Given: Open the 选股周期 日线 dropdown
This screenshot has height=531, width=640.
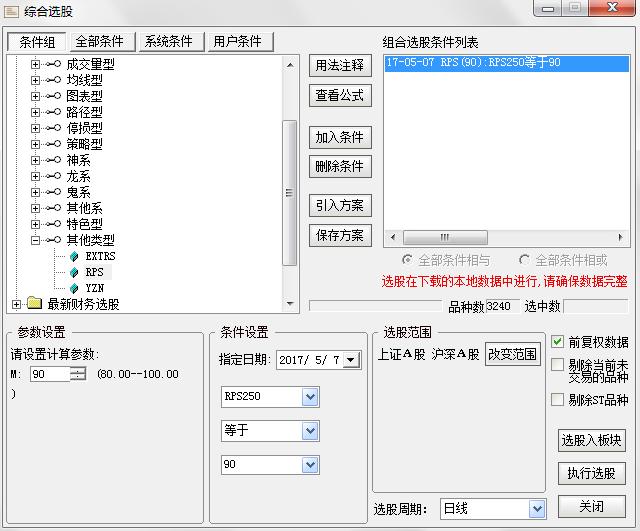Looking at the screenshot, I should pos(537,509).
